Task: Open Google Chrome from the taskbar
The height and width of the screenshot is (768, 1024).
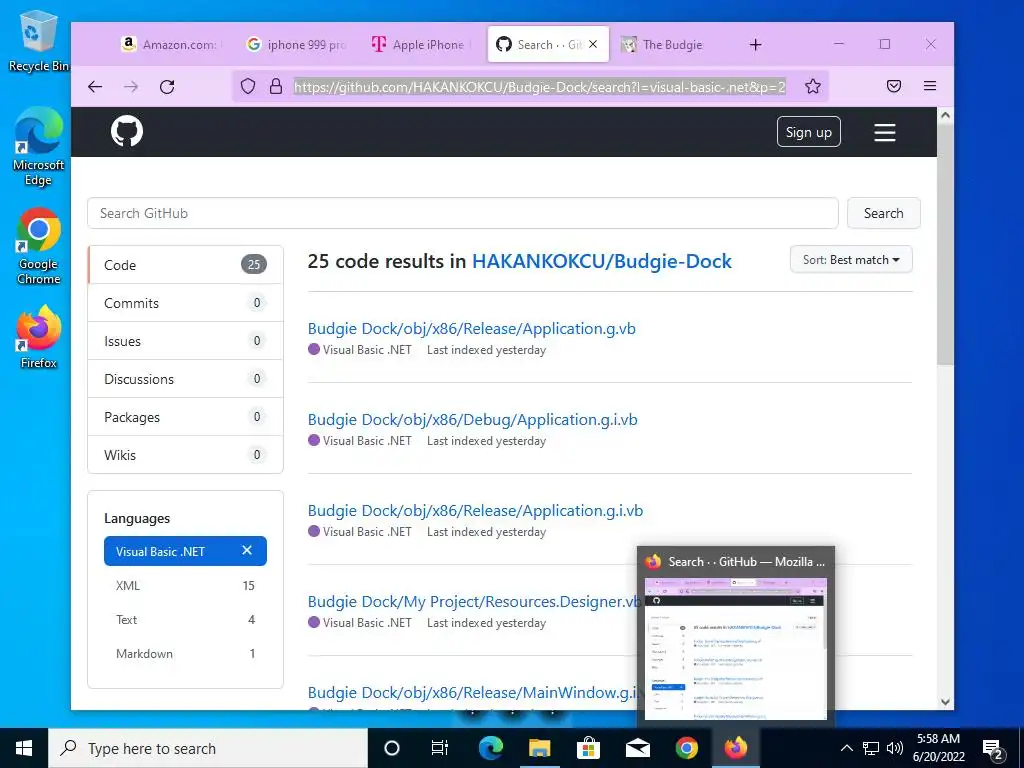Action: pos(686,748)
